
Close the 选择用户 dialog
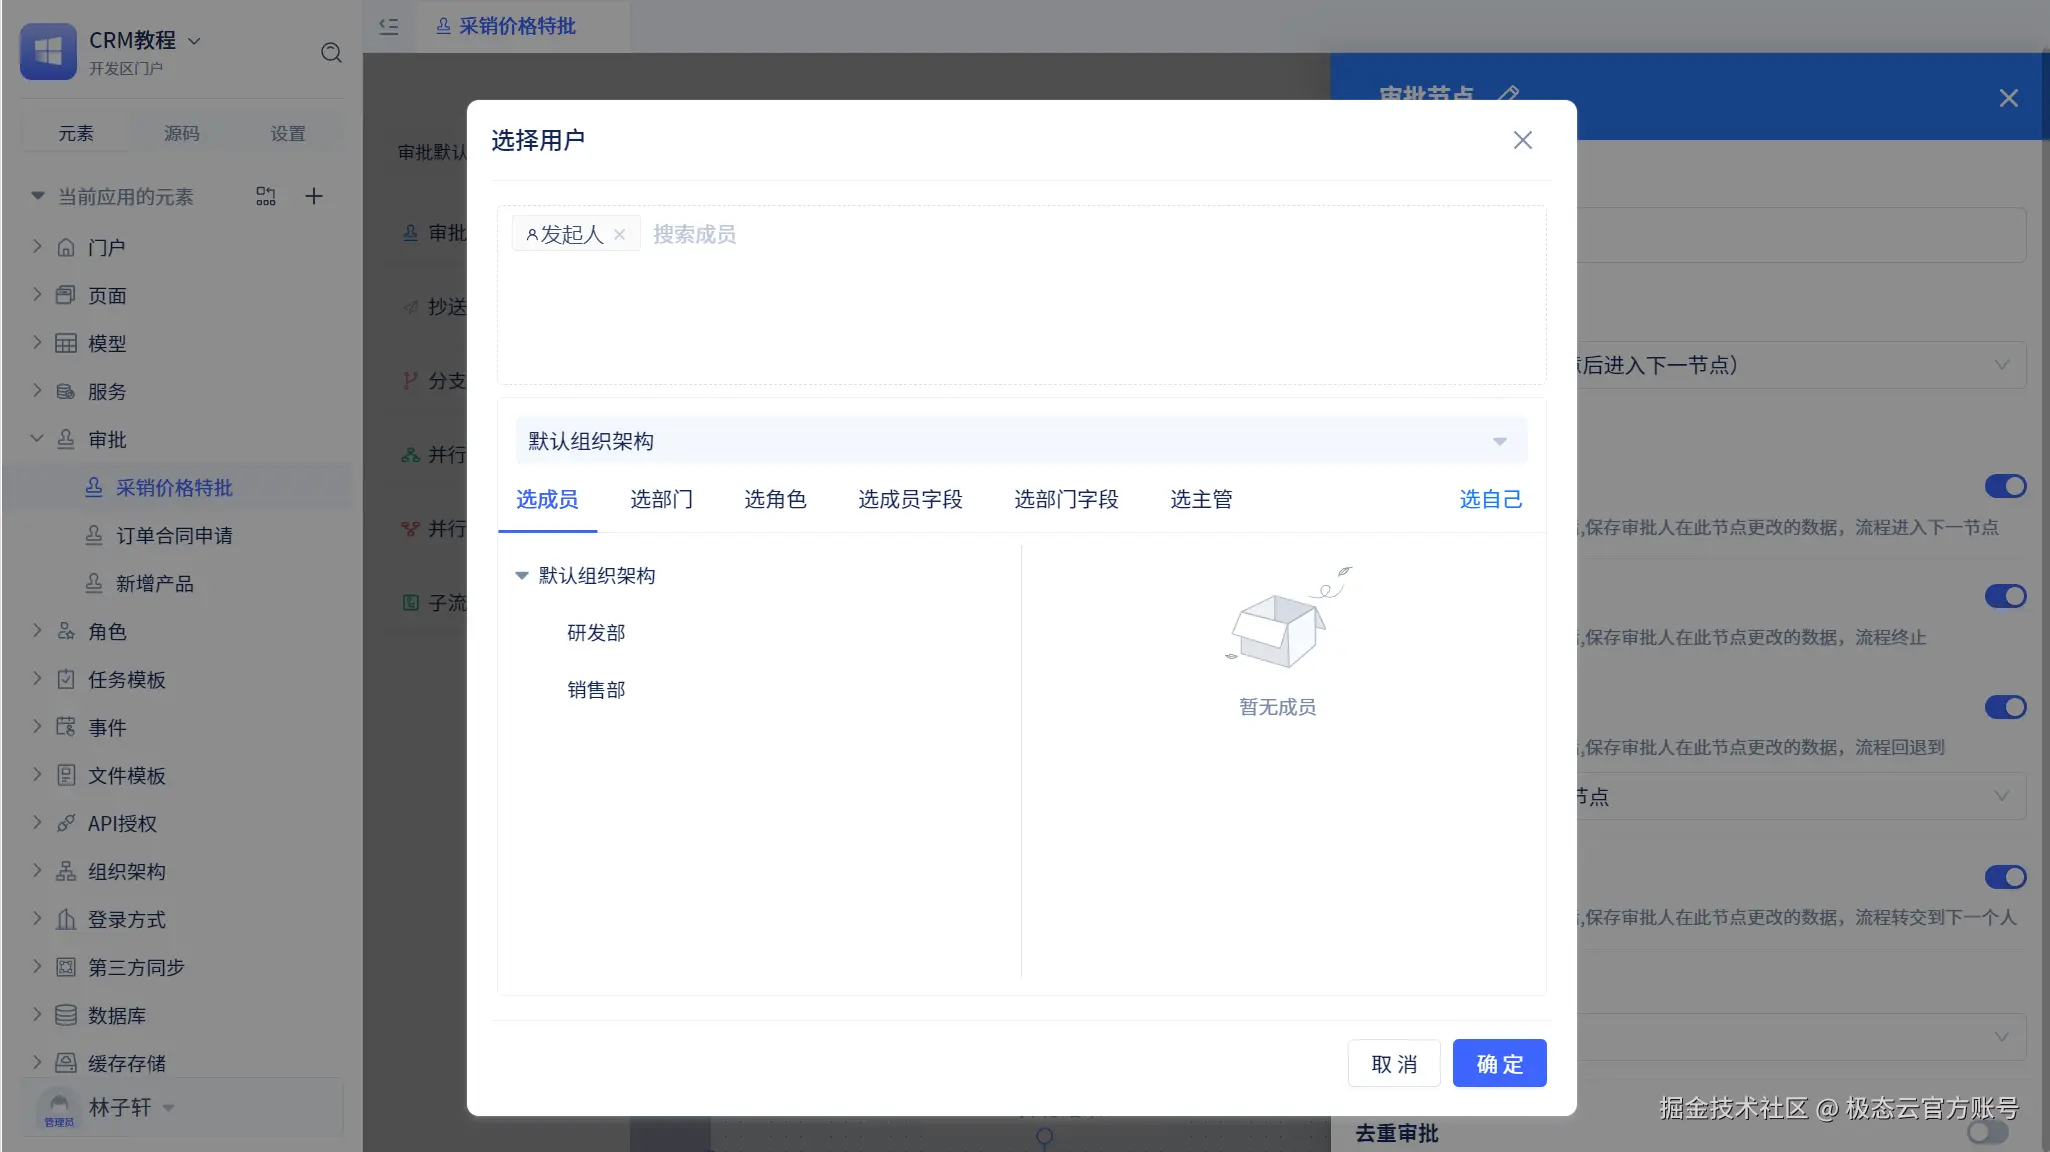1522,140
